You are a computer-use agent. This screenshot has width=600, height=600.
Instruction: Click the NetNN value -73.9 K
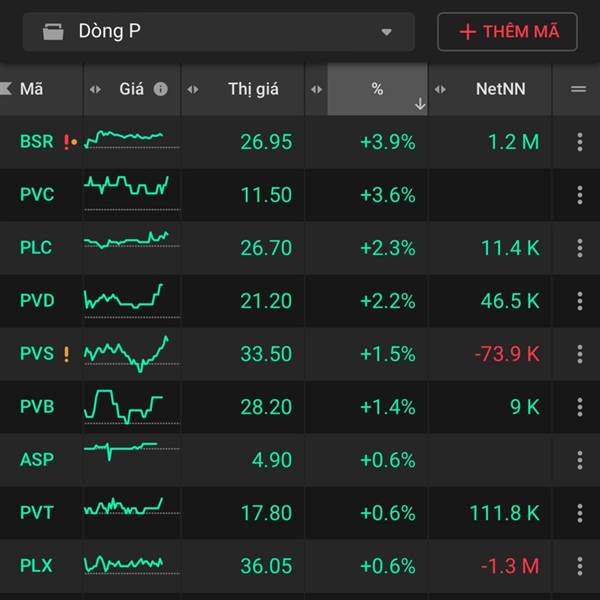pyautogui.click(x=507, y=354)
